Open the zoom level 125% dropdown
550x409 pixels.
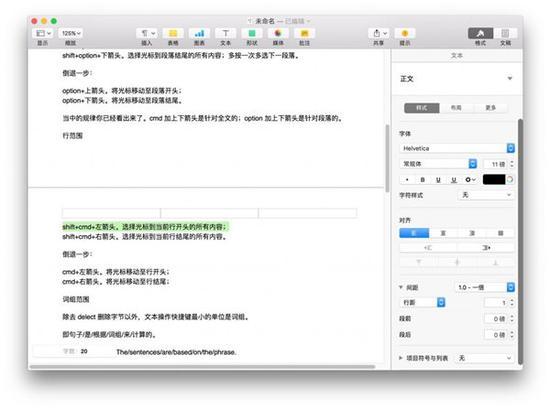[71, 33]
